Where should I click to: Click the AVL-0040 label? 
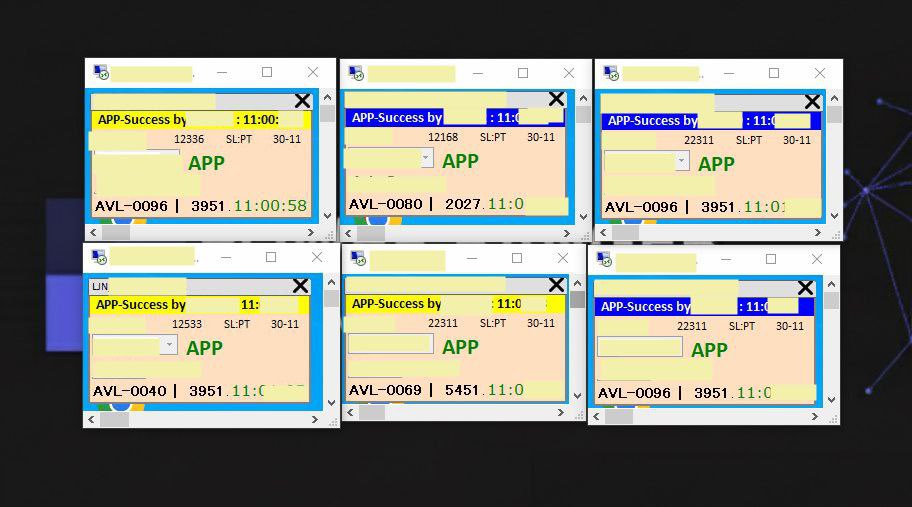pos(130,391)
